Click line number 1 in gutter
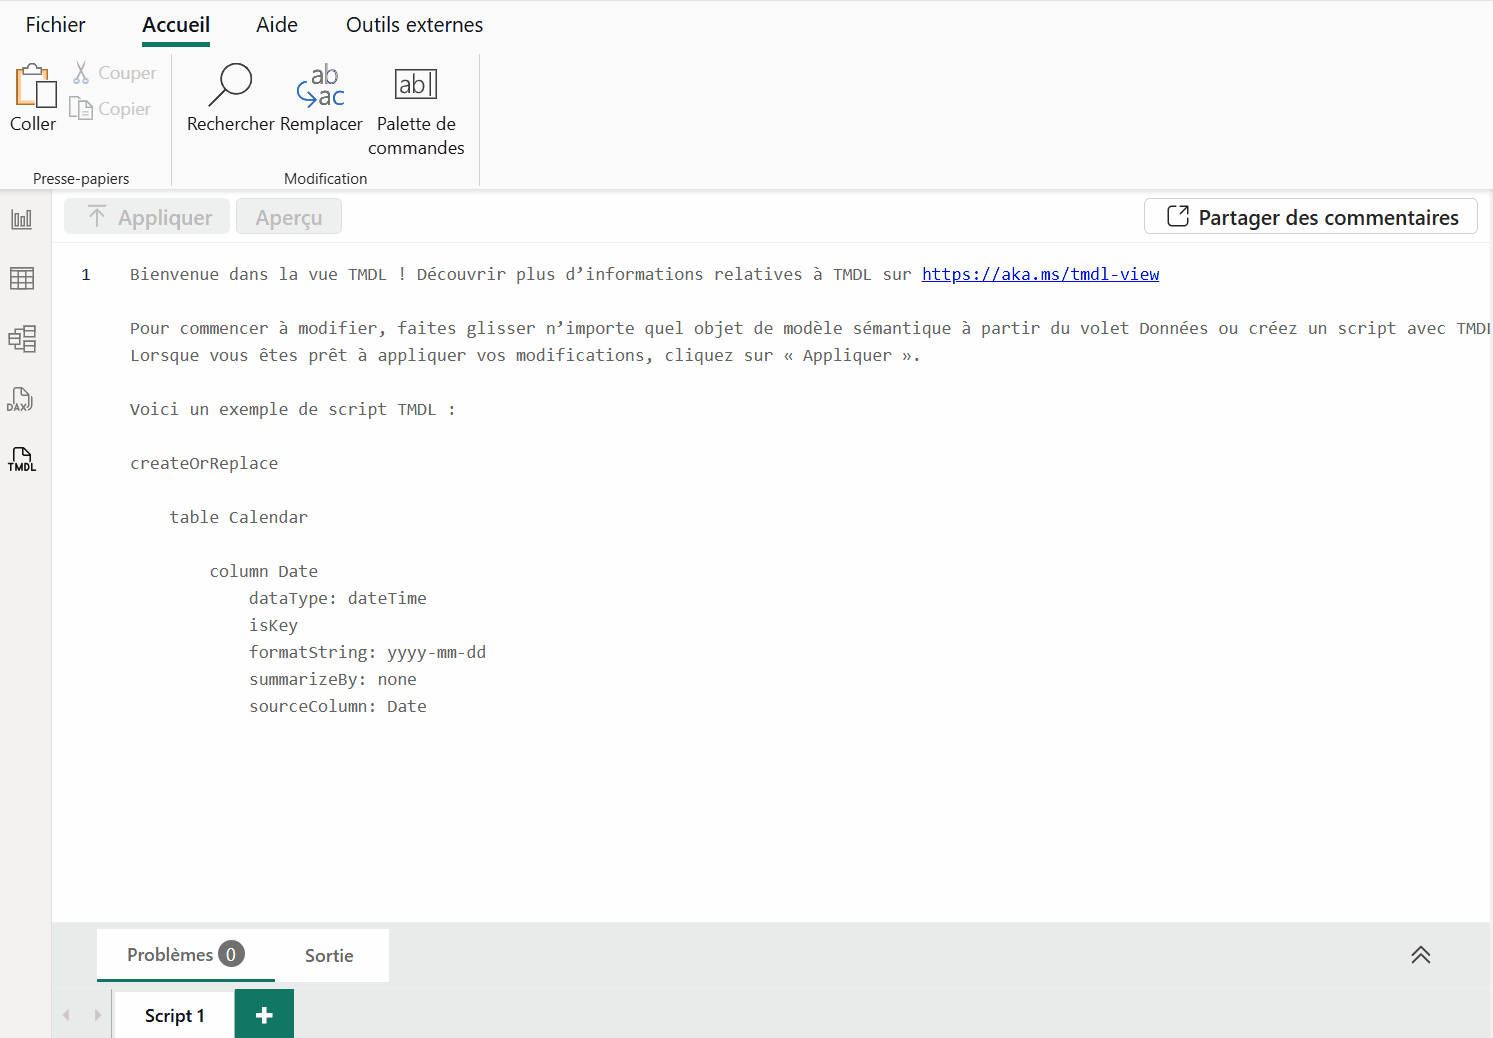 pyautogui.click(x=86, y=274)
